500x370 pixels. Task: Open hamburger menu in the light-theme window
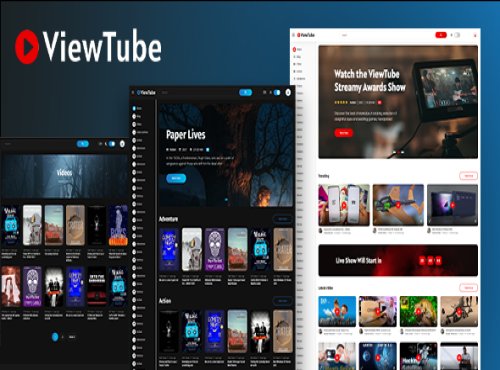tap(293, 35)
